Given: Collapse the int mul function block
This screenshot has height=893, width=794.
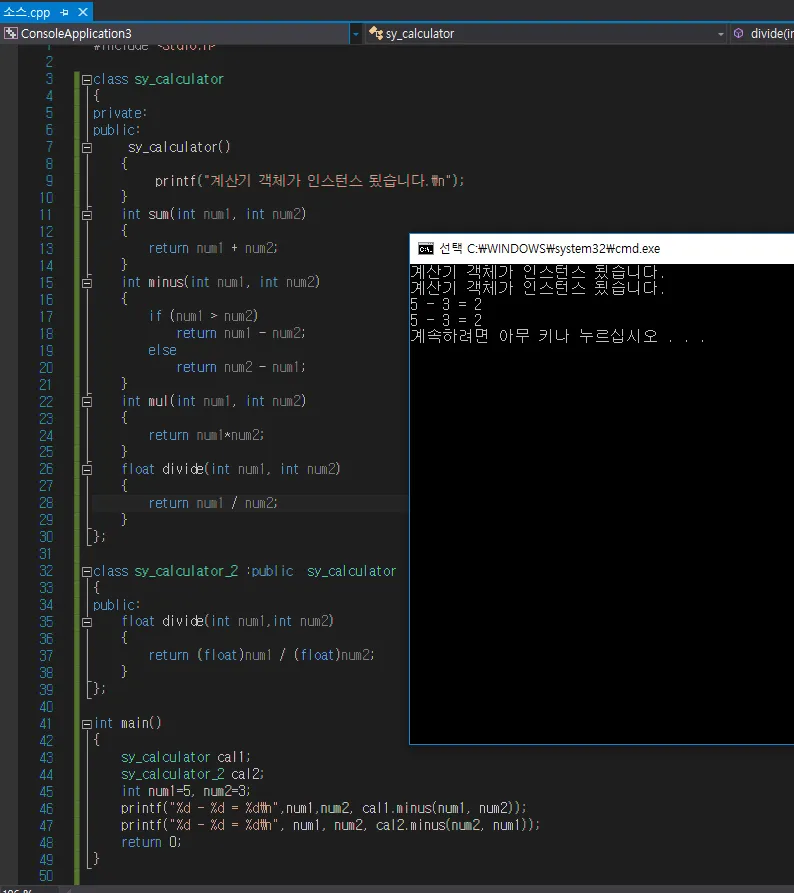Looking at the screenshot, I should pos(87,402).
